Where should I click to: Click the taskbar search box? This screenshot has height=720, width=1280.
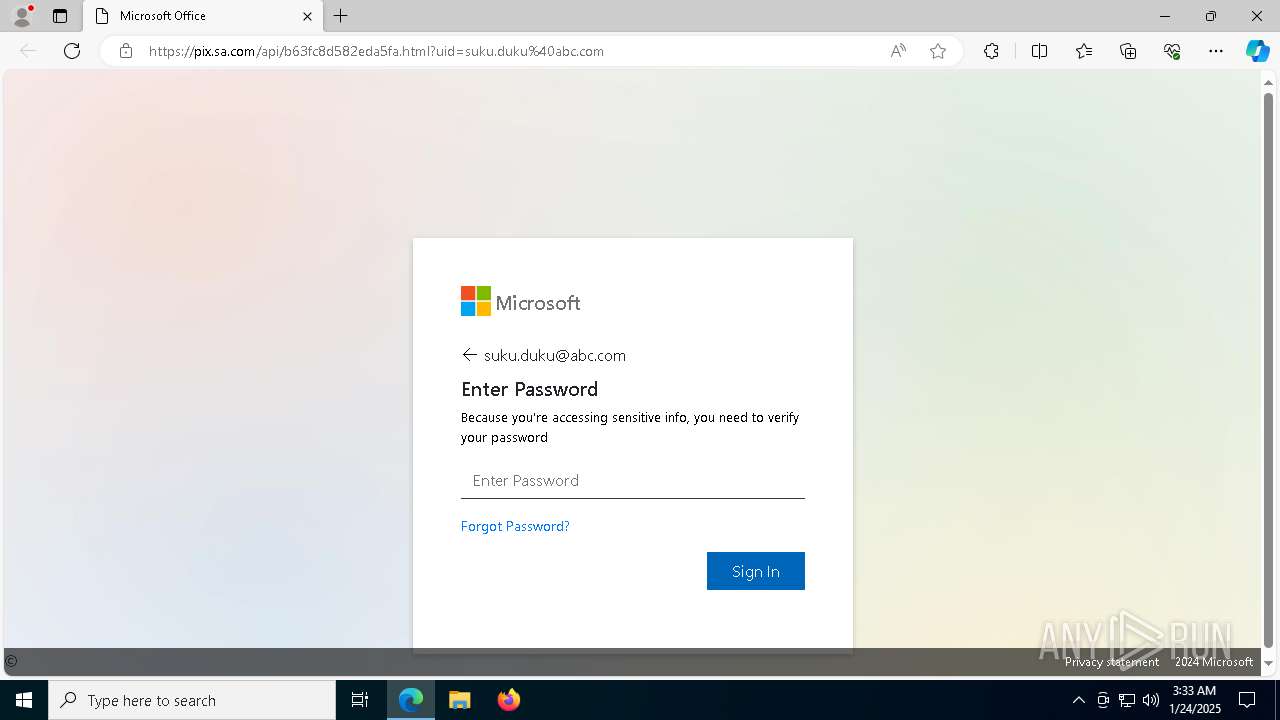pyautogui.click(x=192, y=700)
